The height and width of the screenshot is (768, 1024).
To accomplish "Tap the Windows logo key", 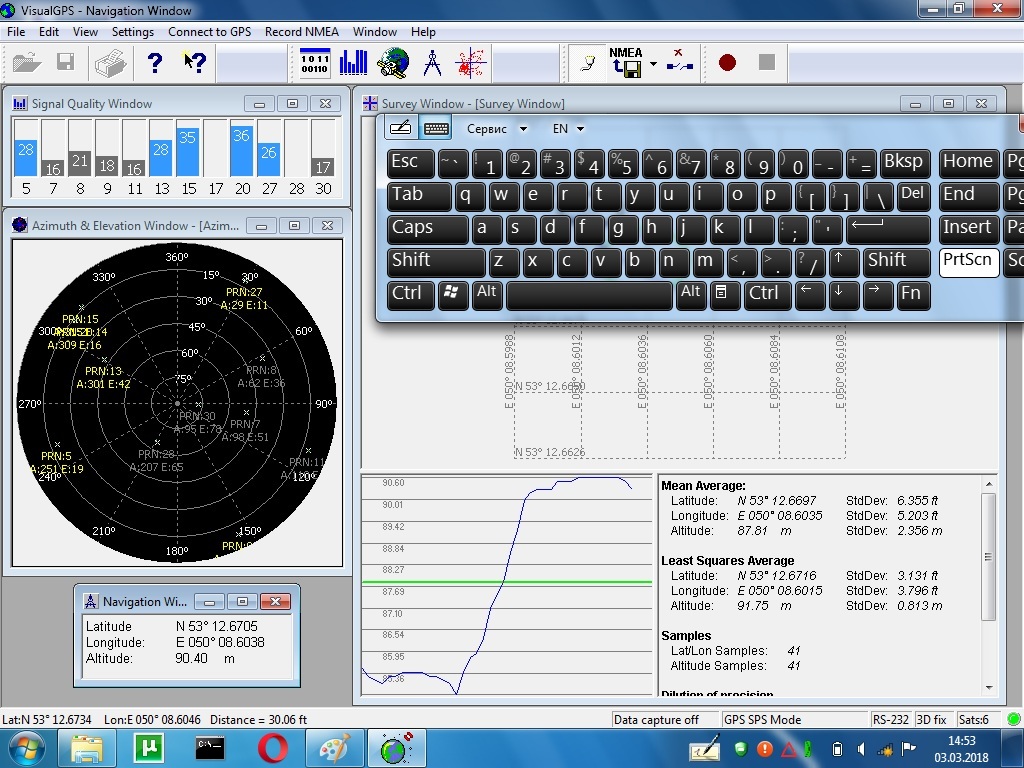I will 453,295.
